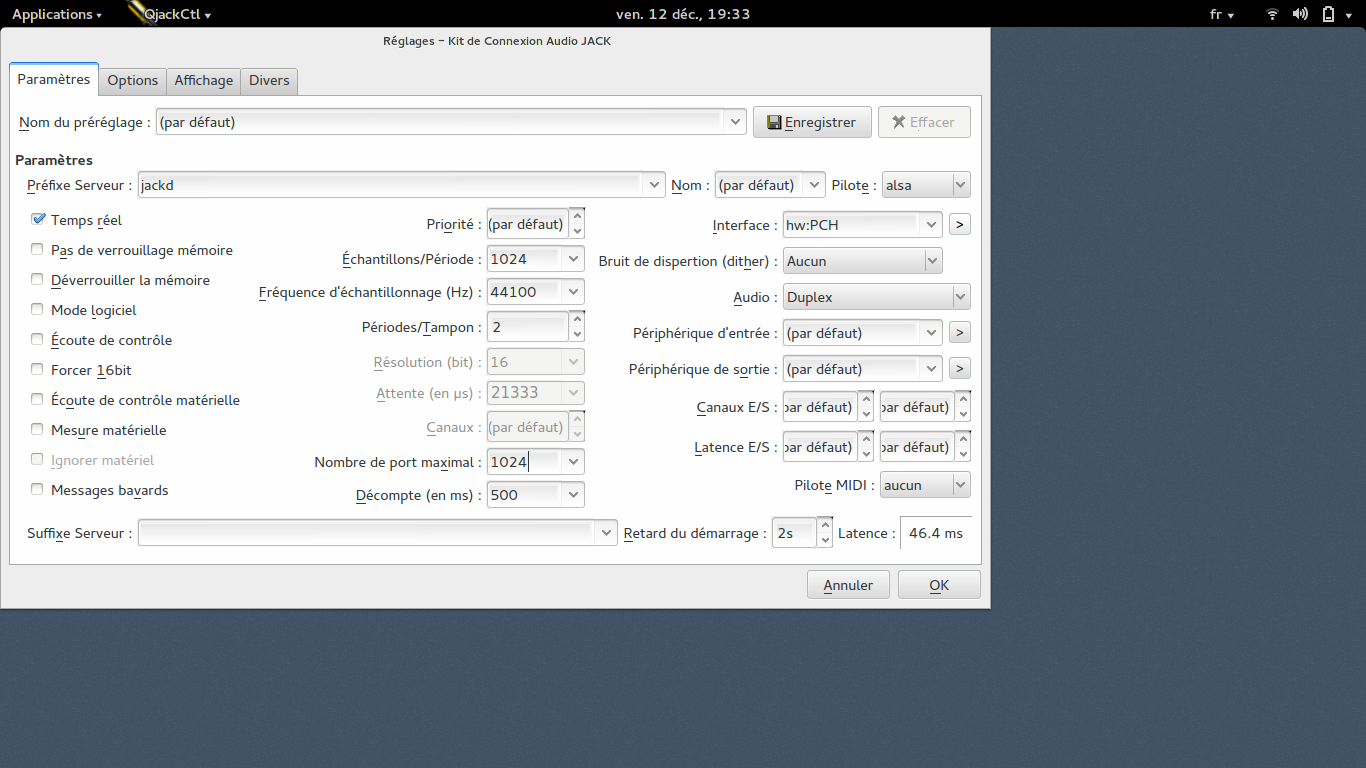Click the floppy disk icon on Enregistrer

click(x=773, y=122)
